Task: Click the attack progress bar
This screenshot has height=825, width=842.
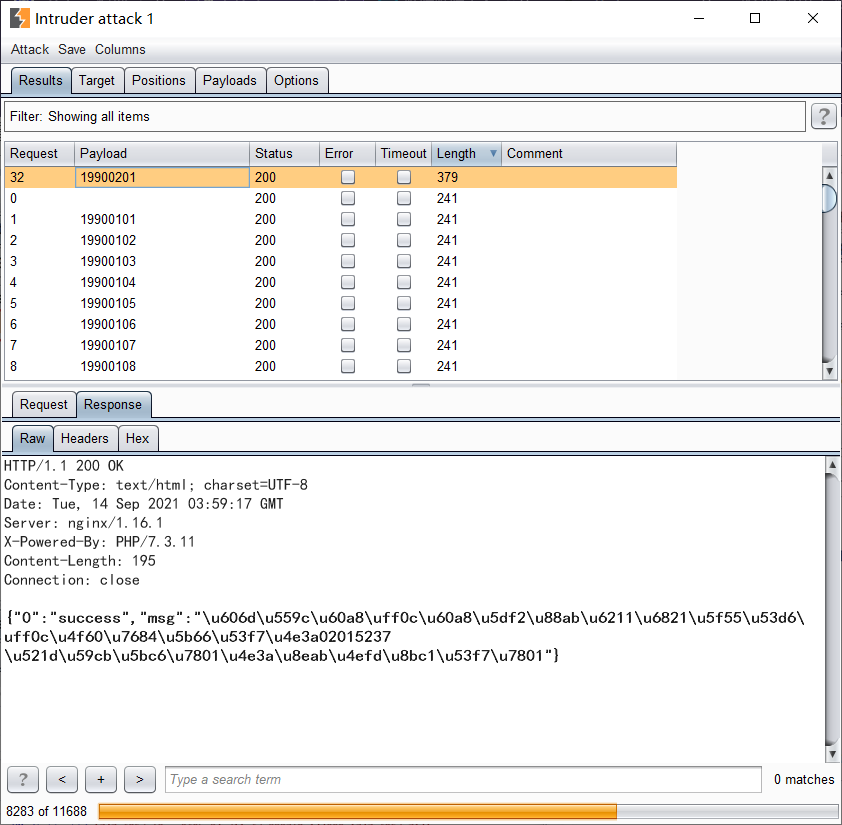Action: [467, 811]
